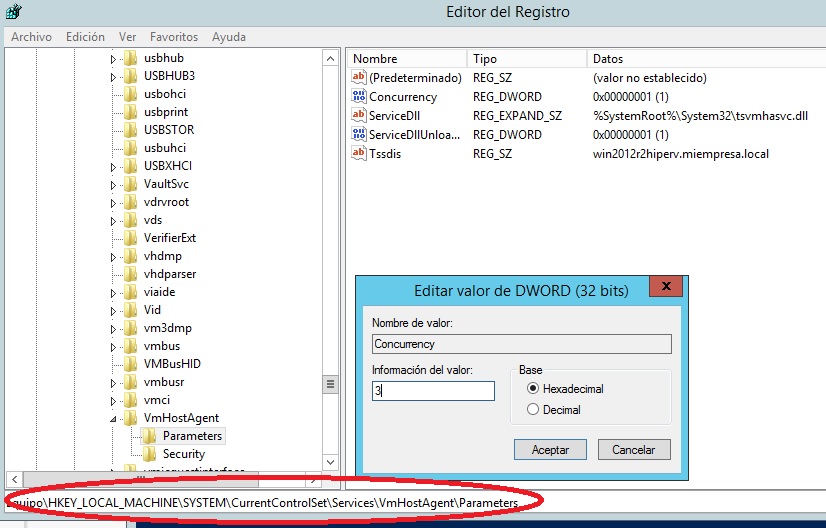Collapse the VmHostAgent tree node

(x=113, y=418)
